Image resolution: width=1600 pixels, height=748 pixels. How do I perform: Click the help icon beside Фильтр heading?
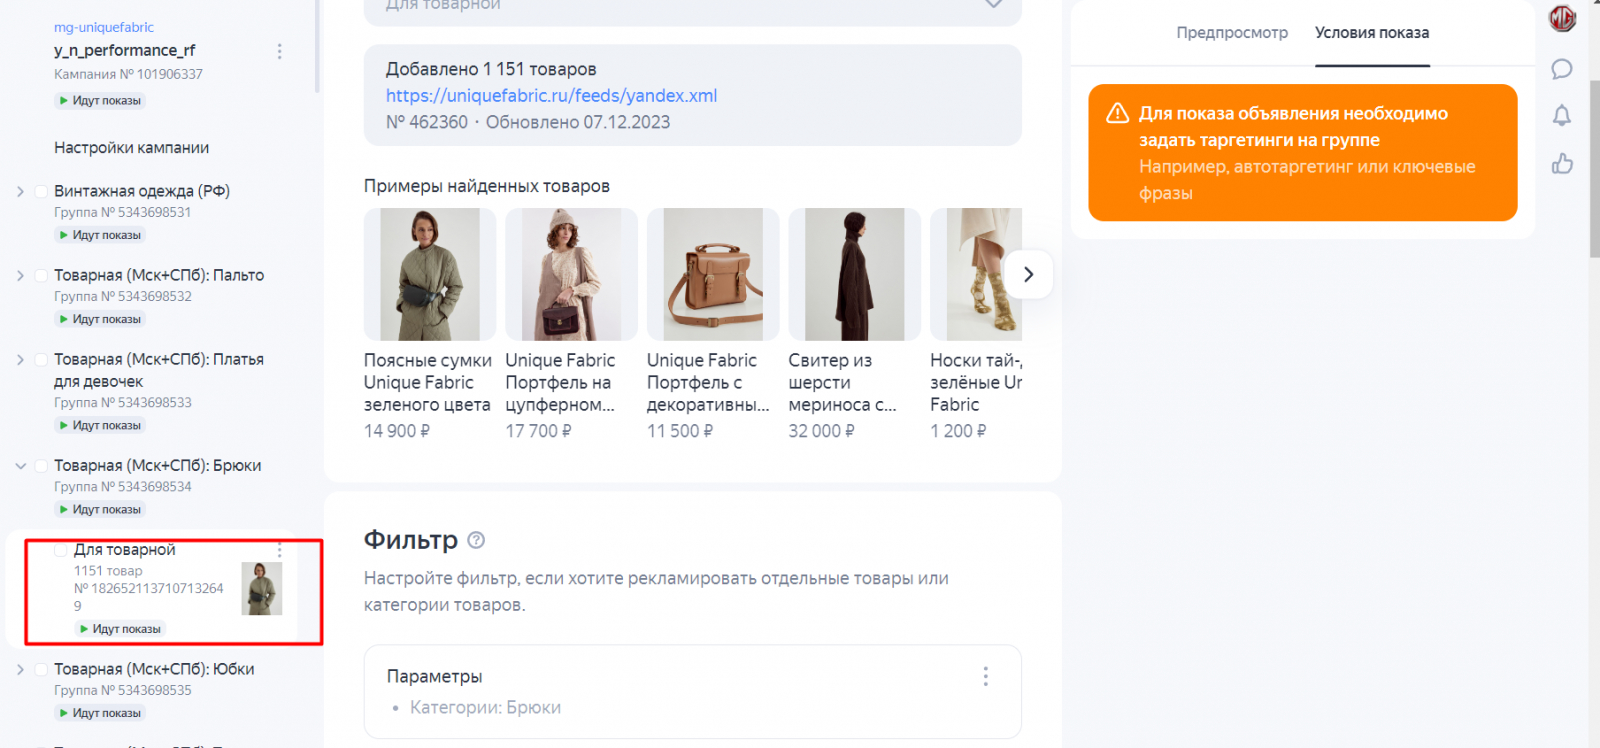[x=476, y=540]
